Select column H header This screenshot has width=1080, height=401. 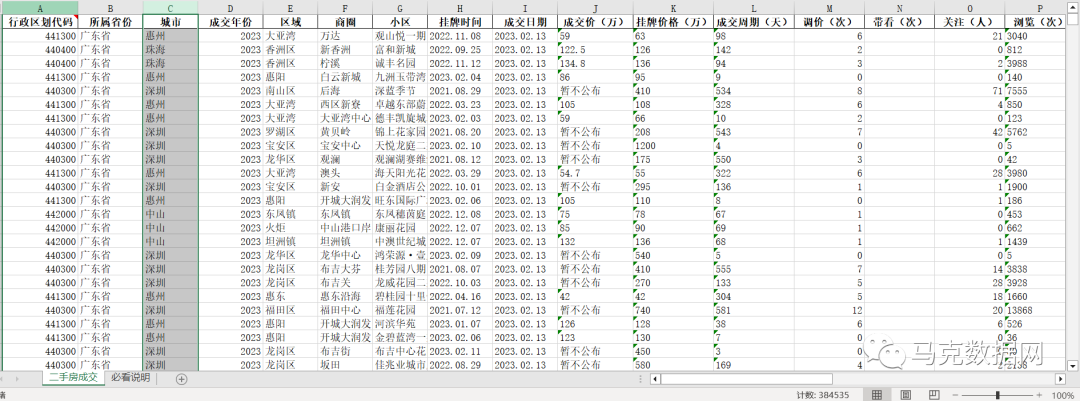pyautogui.click(x=460, y=8)
